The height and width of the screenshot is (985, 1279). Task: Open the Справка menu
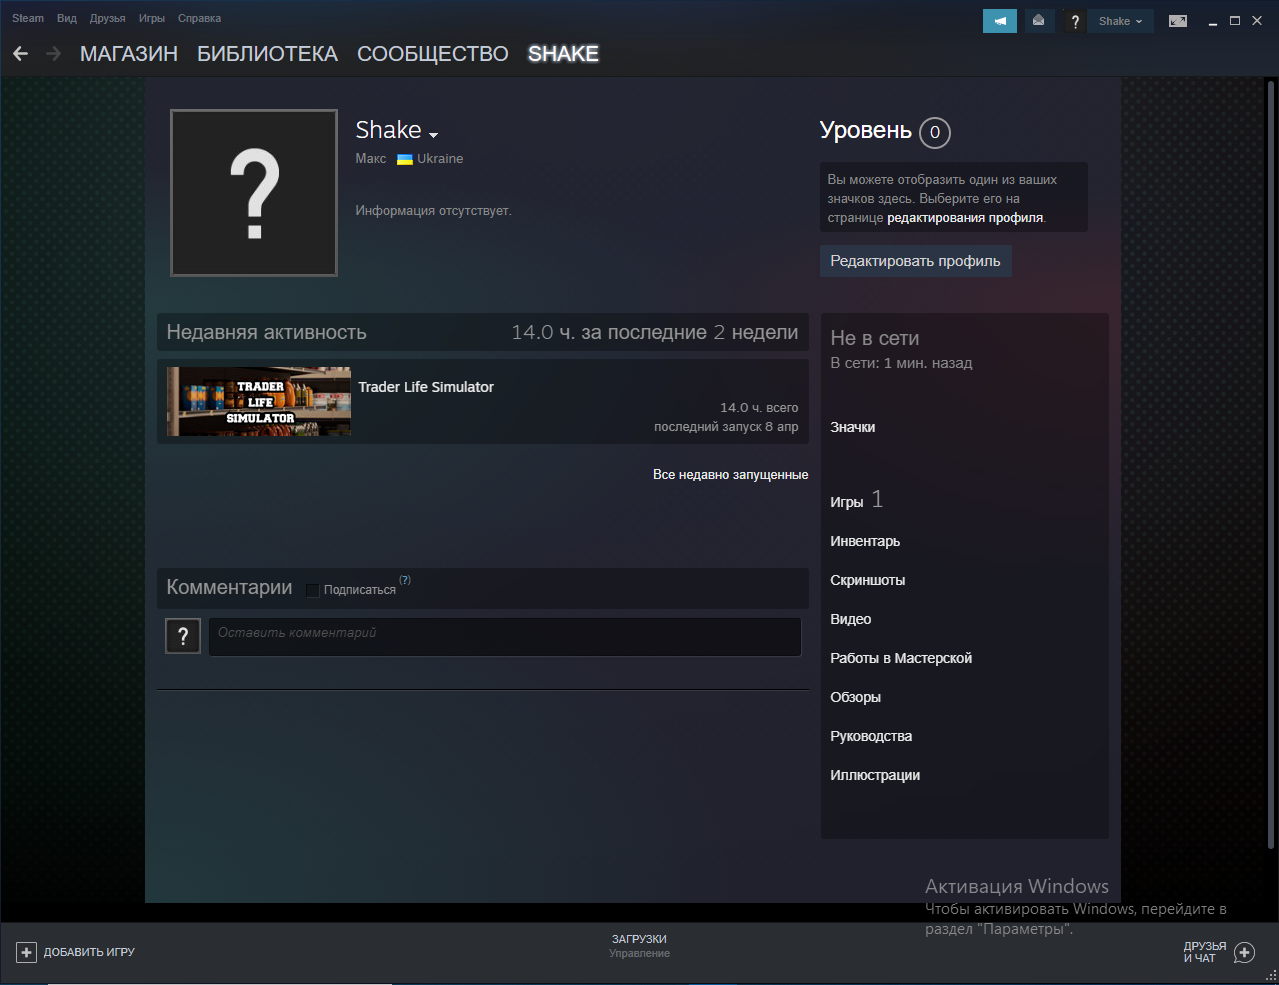pyautogui.click(x=199, y=18)
